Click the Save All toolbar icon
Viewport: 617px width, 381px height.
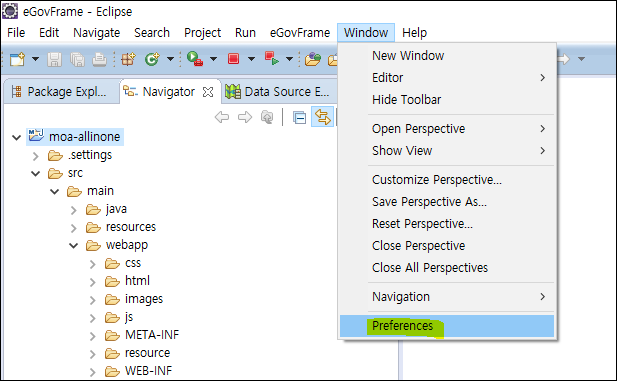pyautogui.click(x=77, y=59)
